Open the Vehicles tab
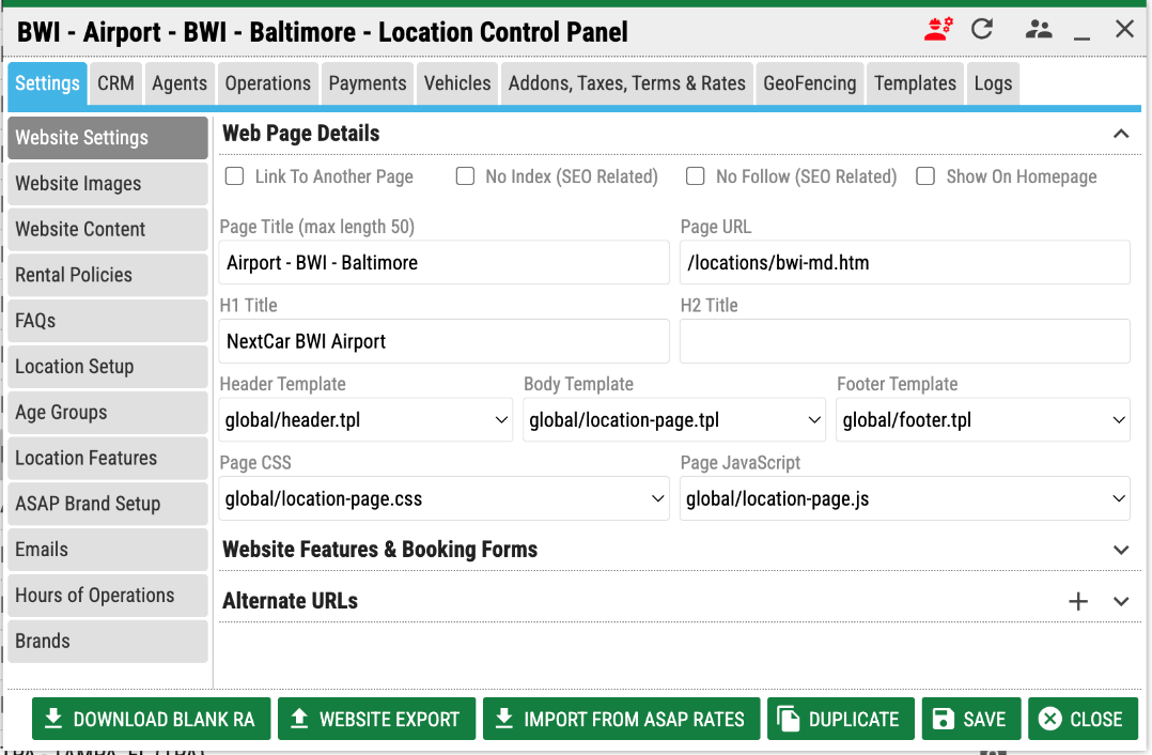The height and width of the screenshot is (755, 1152). pos(457,84)
